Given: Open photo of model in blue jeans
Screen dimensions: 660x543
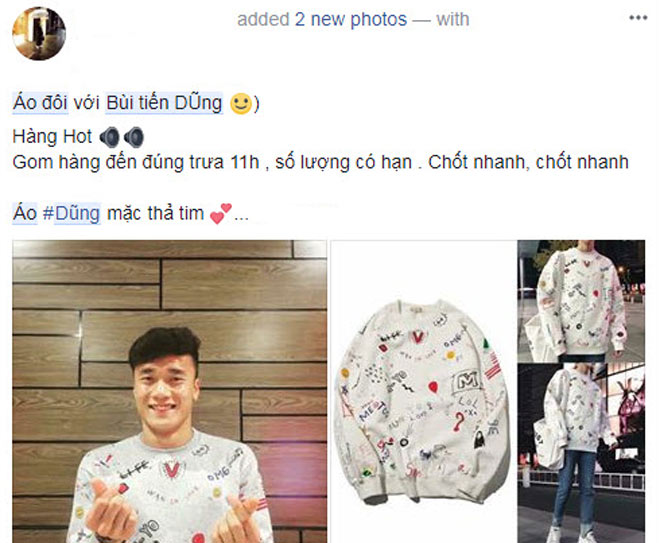Looking at the screenshot, I should pos(581,453).
